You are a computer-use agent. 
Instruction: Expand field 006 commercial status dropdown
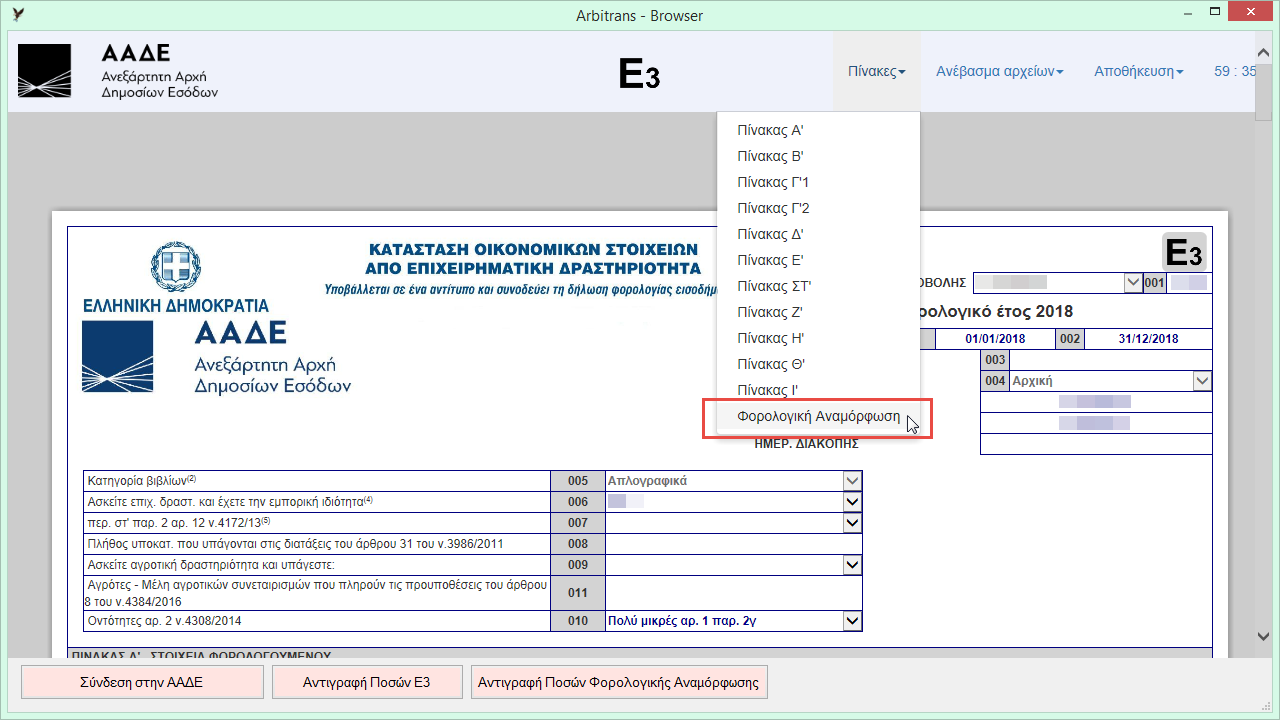click(852, 501)
